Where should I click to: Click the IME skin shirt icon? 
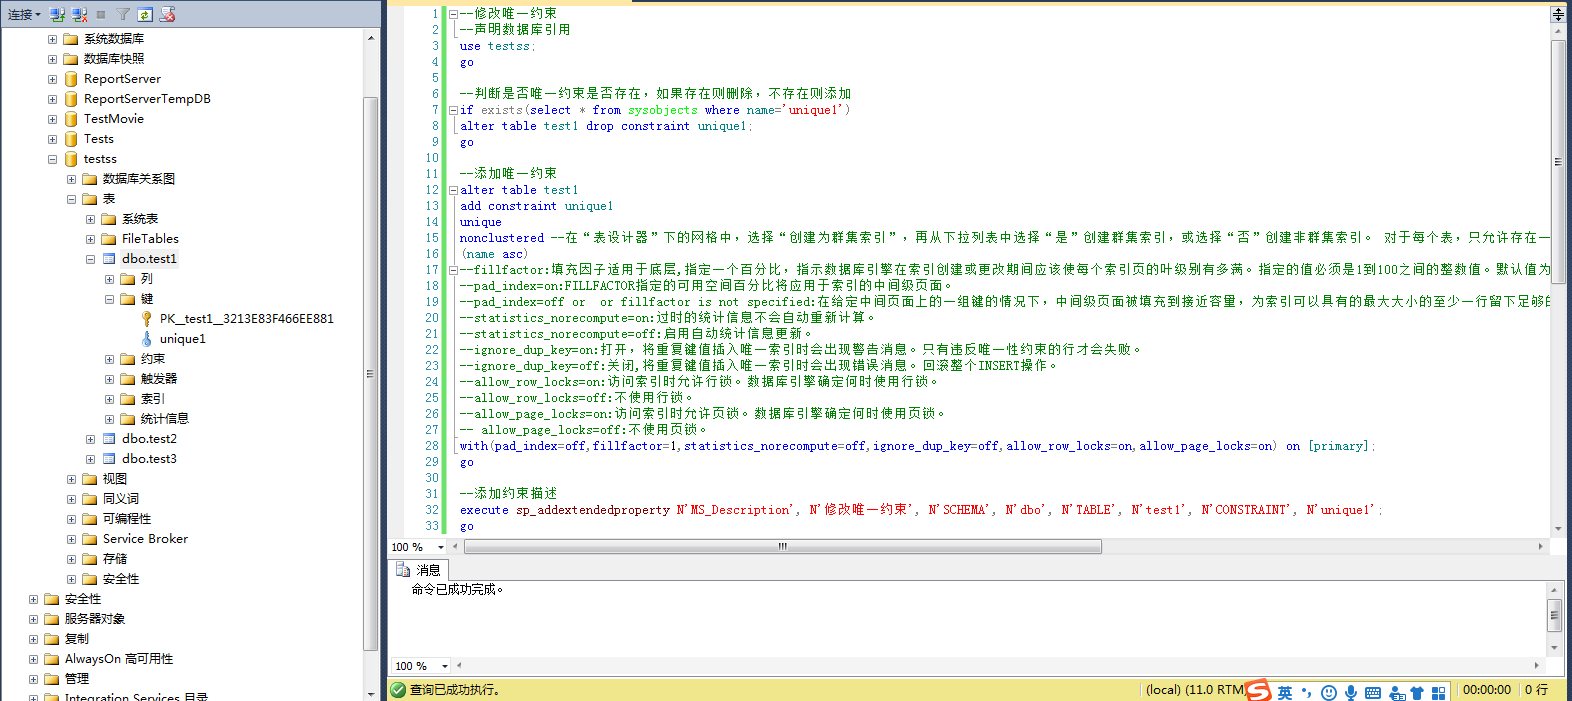coord(1417,692)
